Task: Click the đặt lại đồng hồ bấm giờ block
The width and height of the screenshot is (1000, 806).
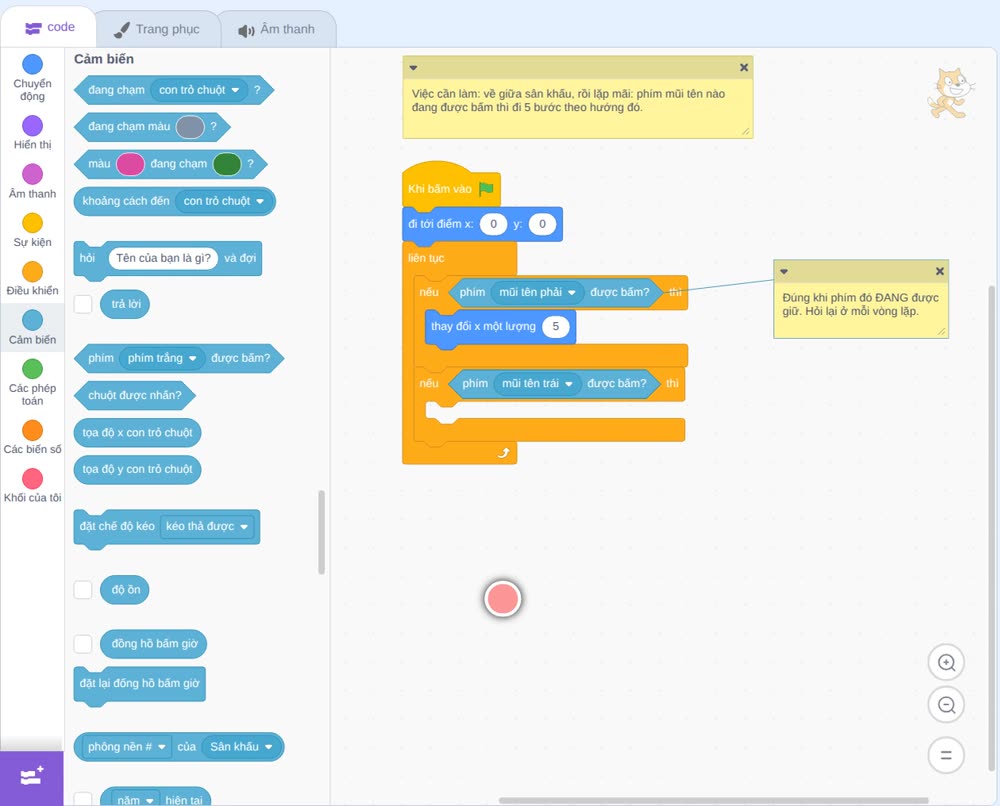Action: click(x=140, y=684)
